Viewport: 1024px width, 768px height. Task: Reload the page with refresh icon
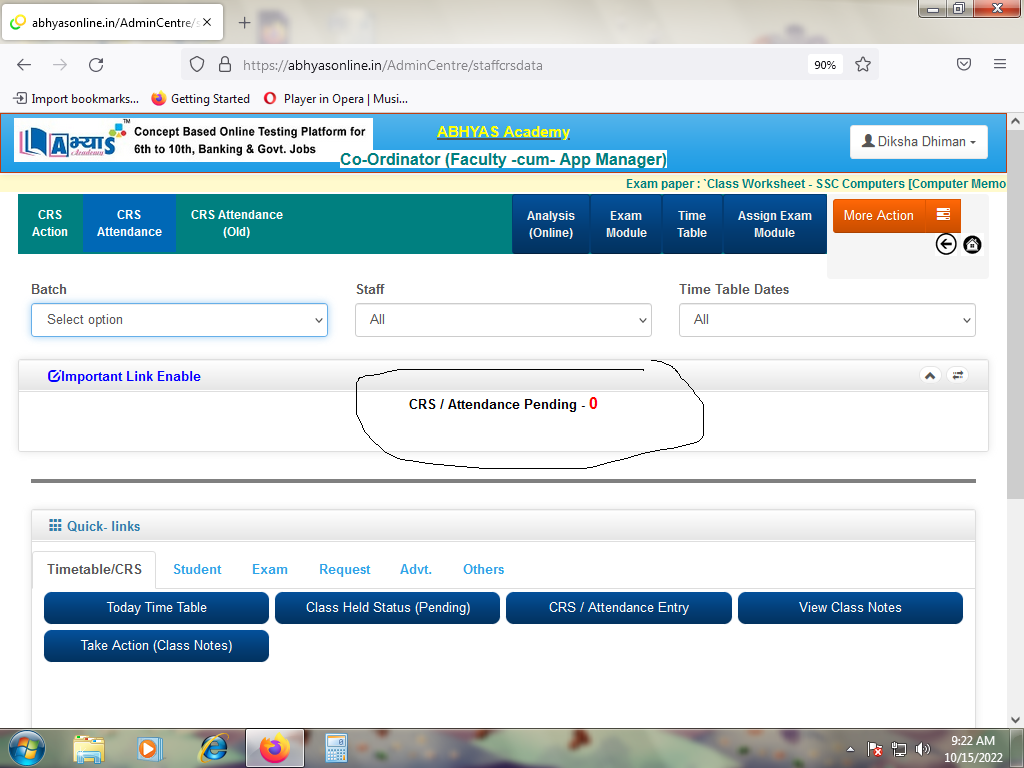[x=96, y=64]
